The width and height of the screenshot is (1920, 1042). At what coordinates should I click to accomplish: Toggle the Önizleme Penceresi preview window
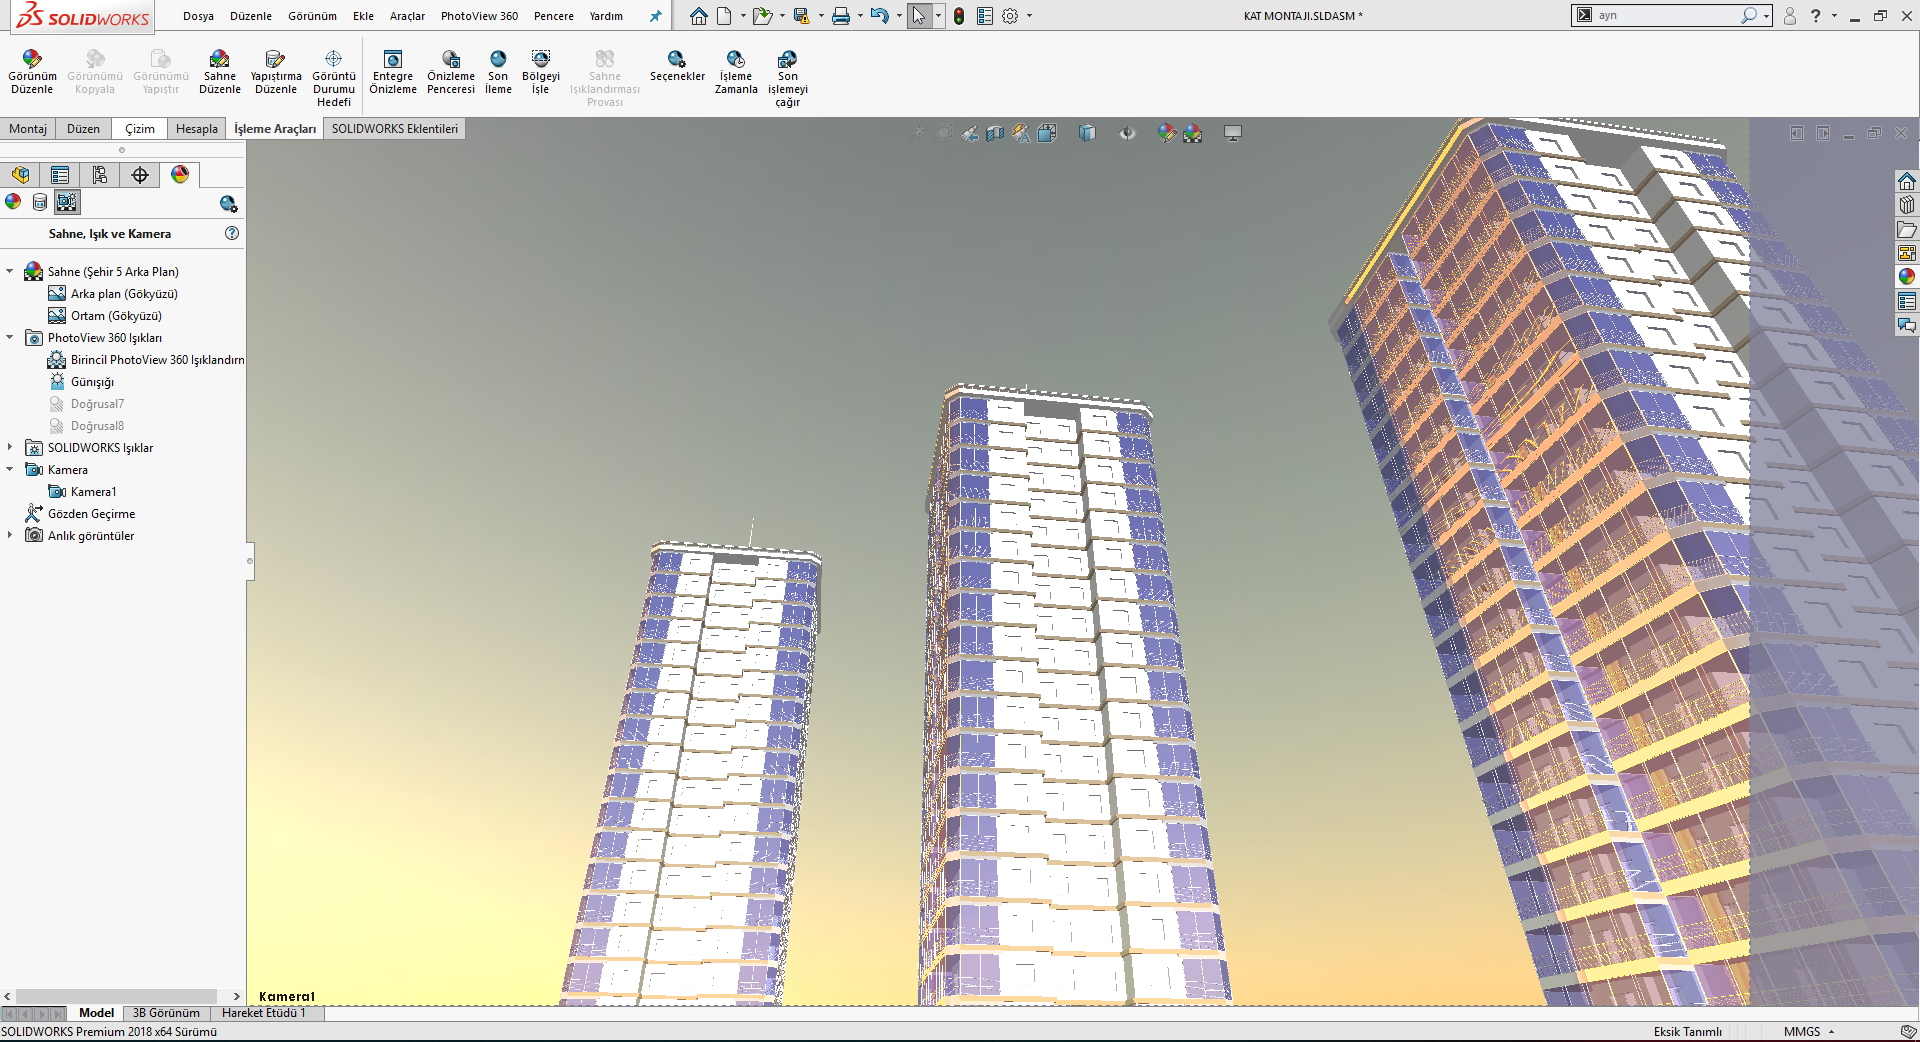coord(451,72)
